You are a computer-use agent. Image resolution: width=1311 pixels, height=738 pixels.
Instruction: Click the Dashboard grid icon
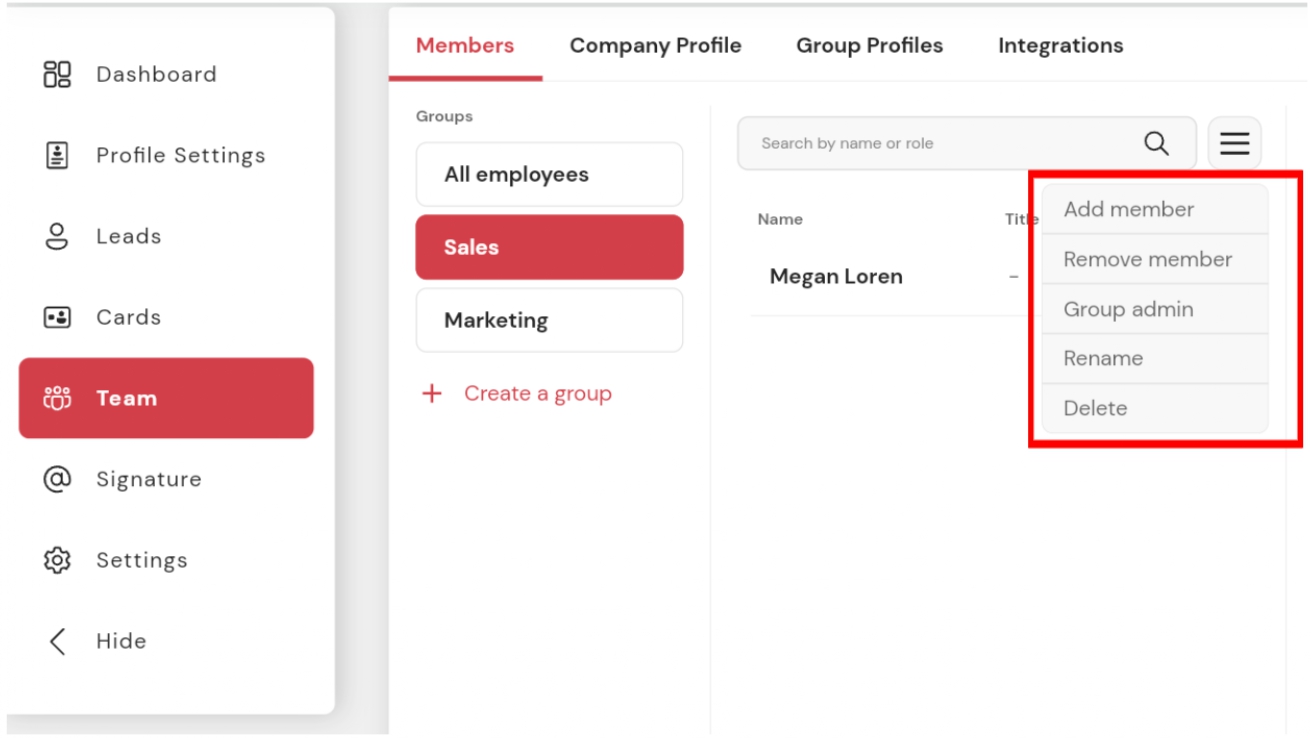[57, 74]
